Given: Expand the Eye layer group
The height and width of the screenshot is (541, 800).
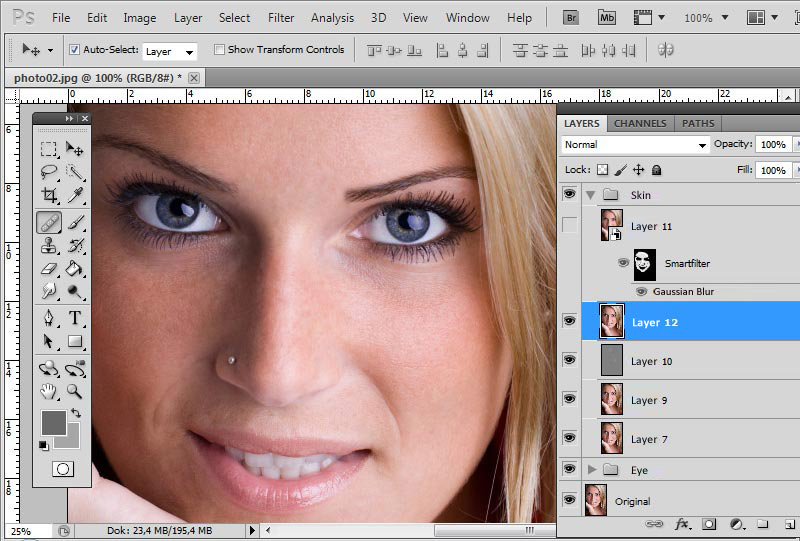Looking at the screenshot, I should pos(591,469).
